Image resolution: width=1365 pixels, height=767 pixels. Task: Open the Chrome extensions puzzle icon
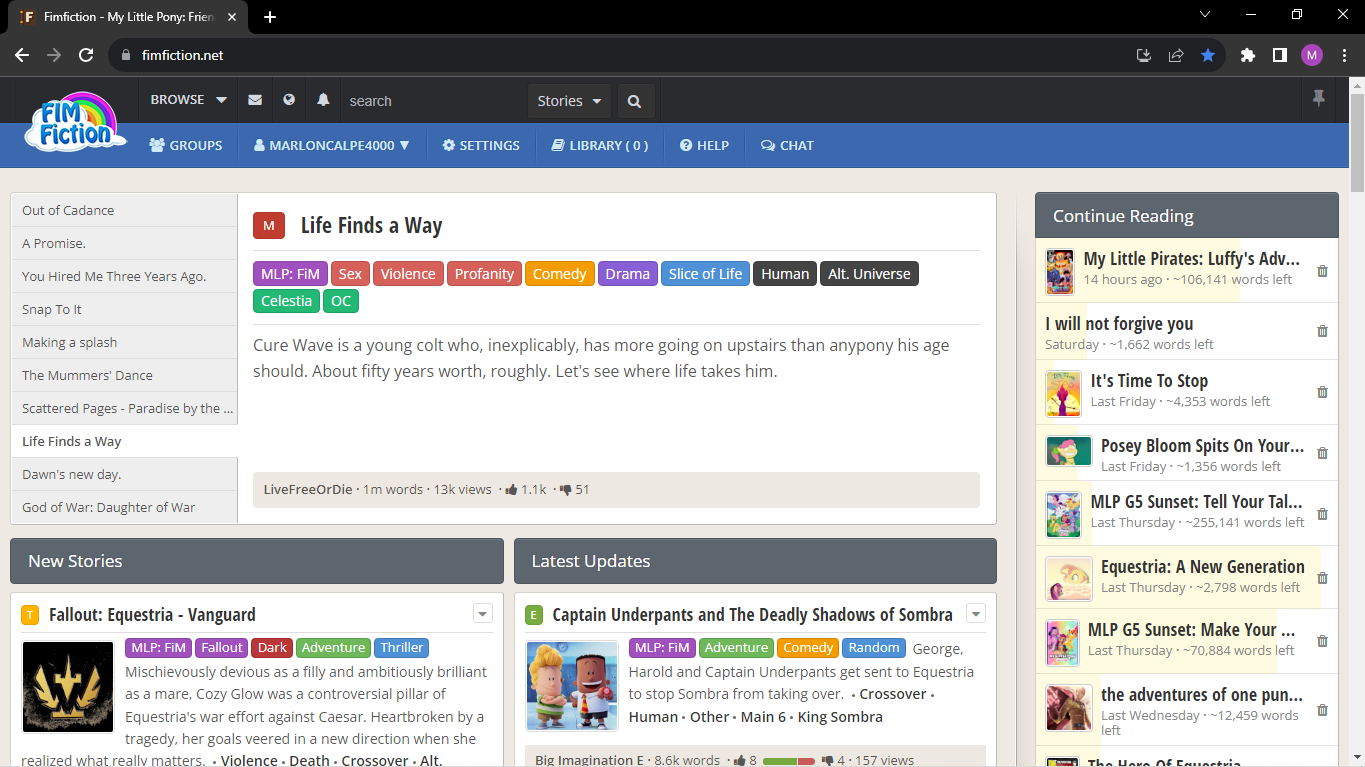[1247, 55]
